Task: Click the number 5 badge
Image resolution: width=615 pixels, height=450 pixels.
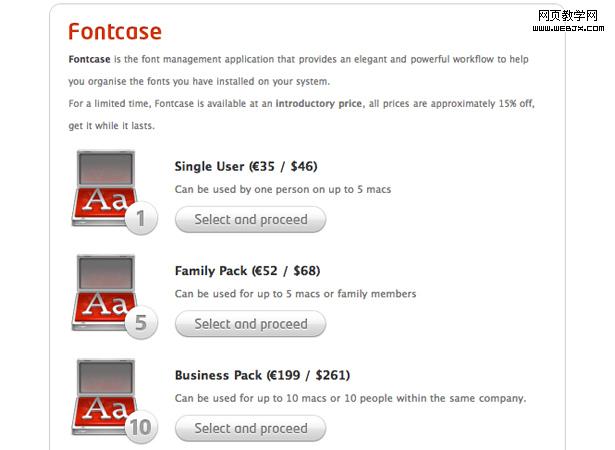Action: [x=141, y=324]
